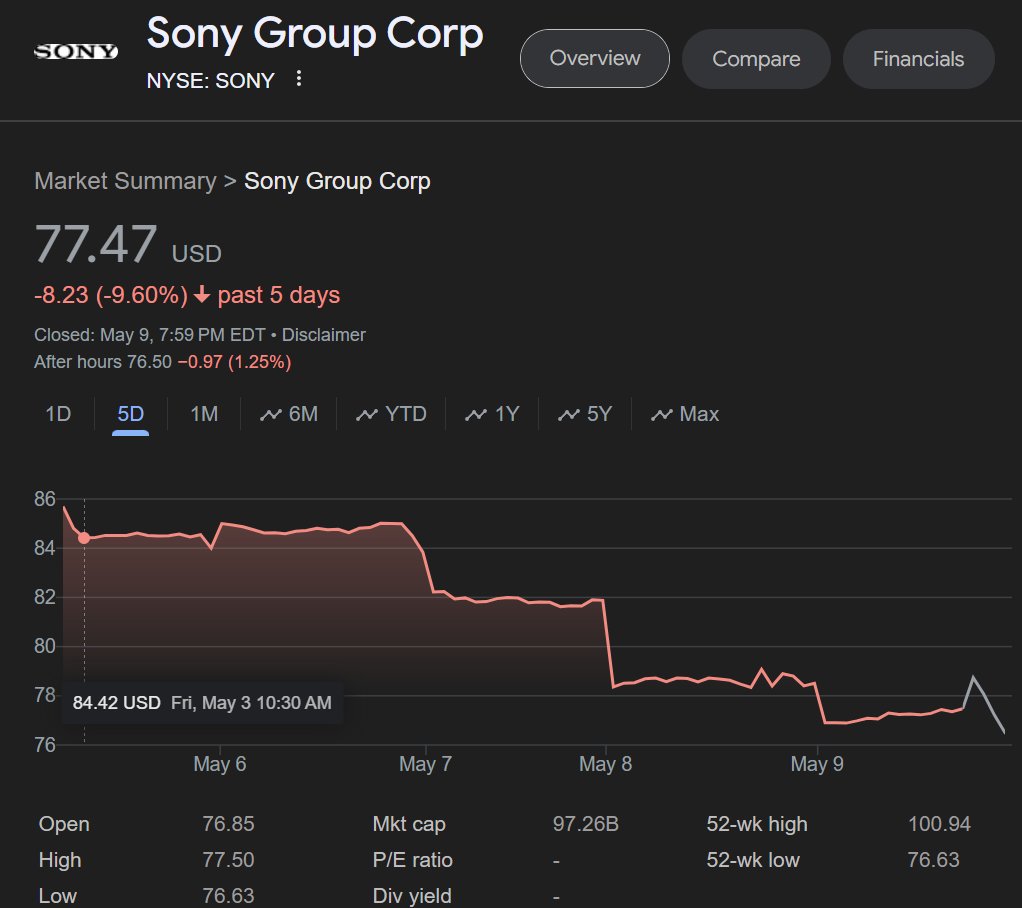
Task: Click the trend icon on 5Y
Action: [569, 415]
